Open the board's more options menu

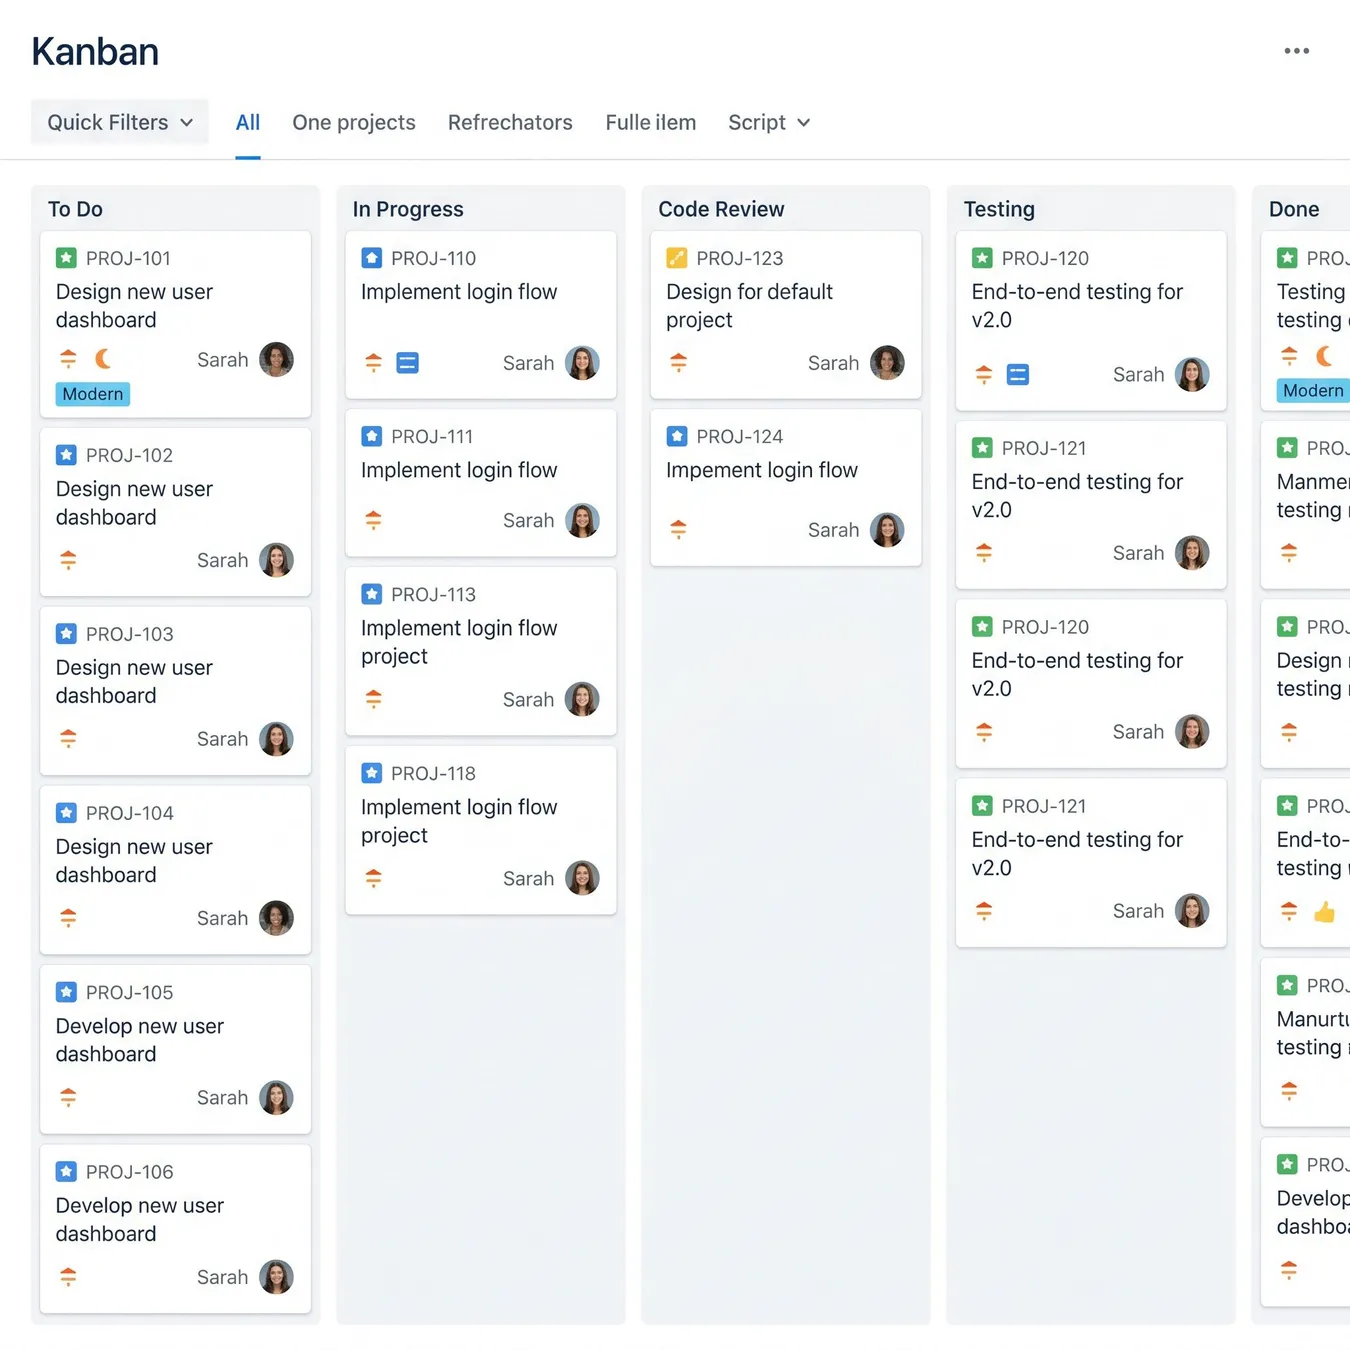(1296, 51)
